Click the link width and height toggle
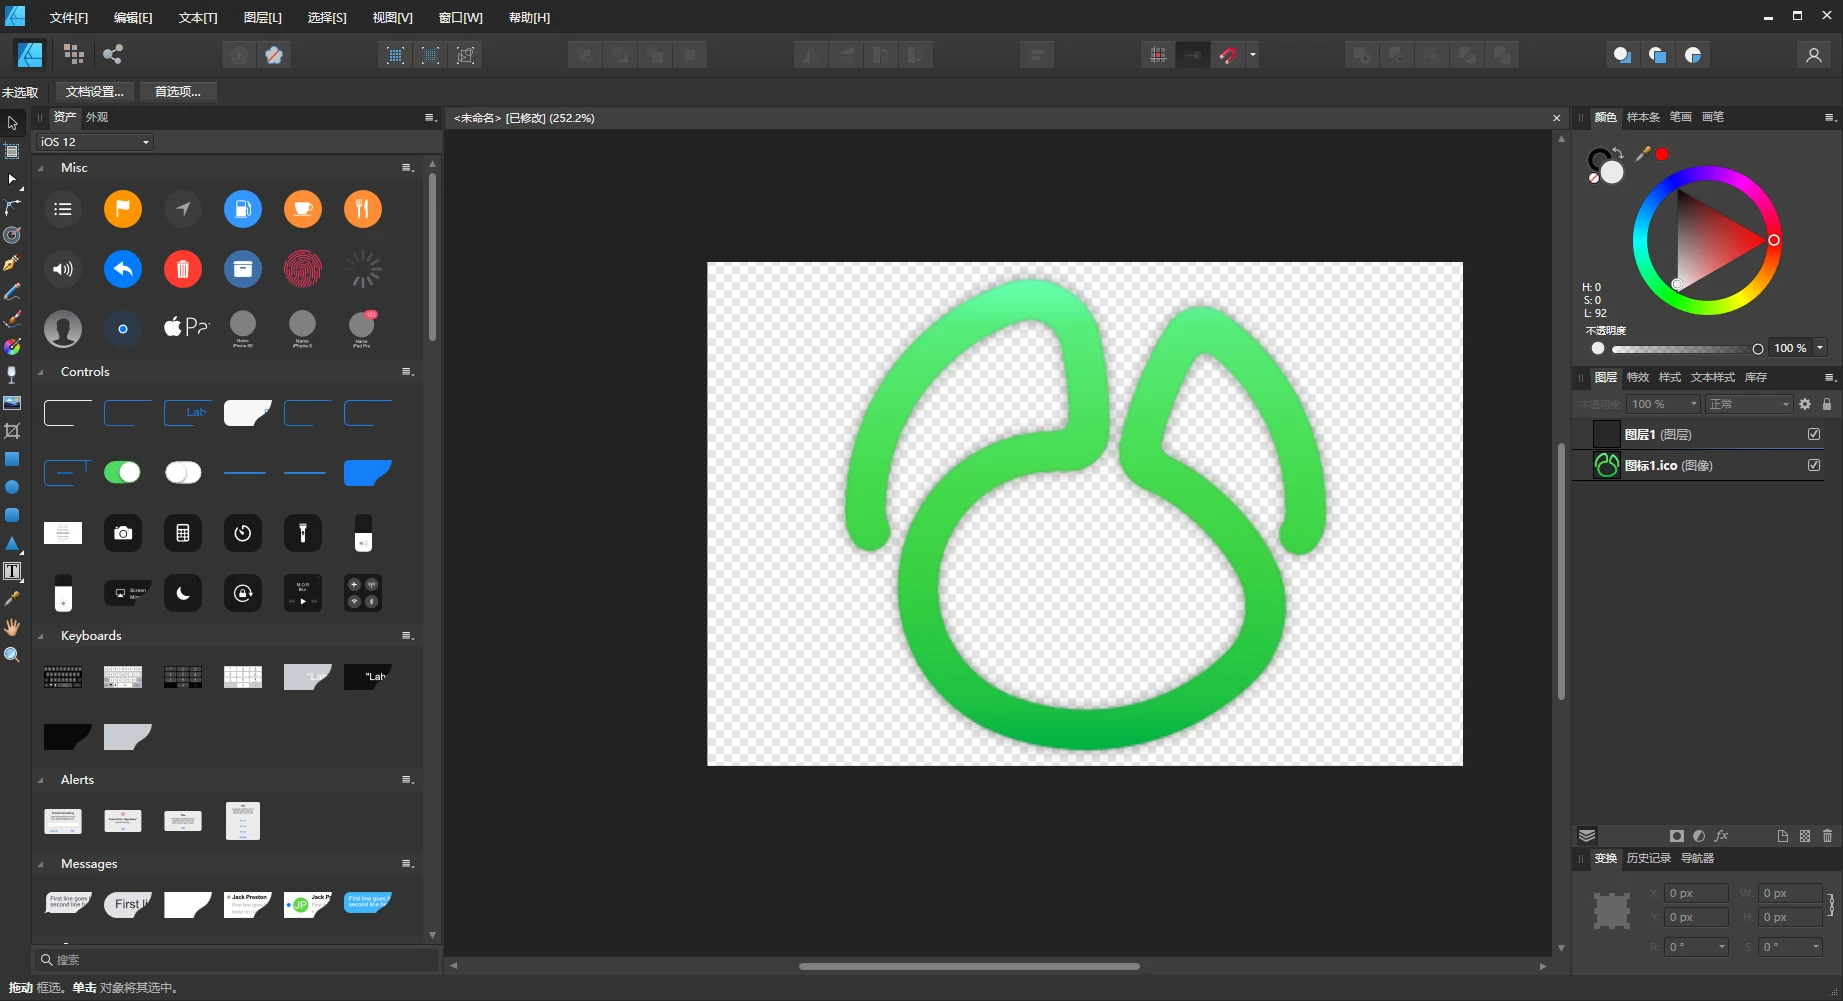The height and width of the screenshot is (1001, 1843). [1831, 905]
